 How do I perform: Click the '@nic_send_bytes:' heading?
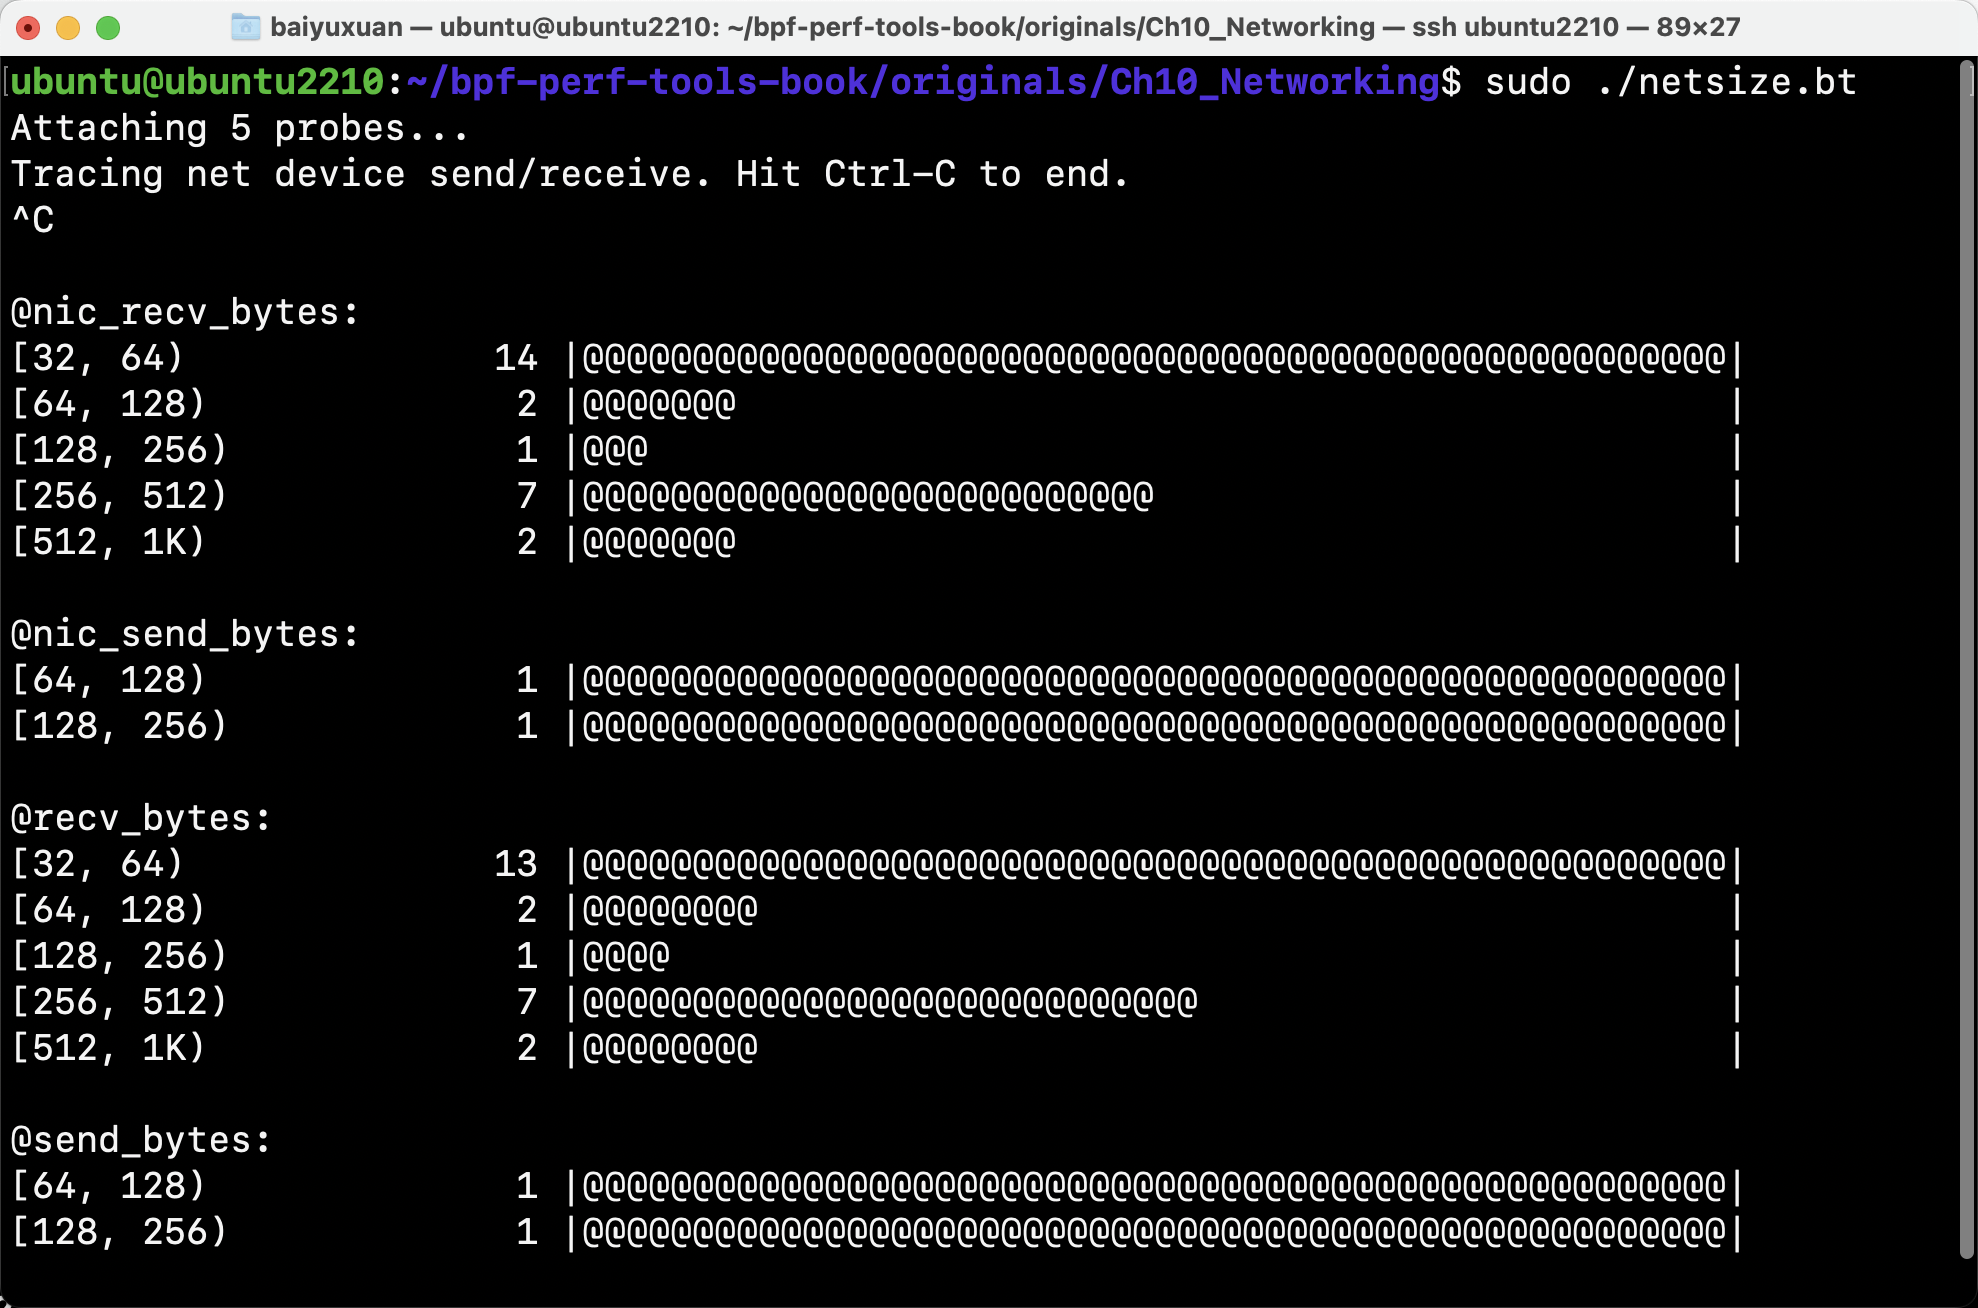click(x=185, y=634)
